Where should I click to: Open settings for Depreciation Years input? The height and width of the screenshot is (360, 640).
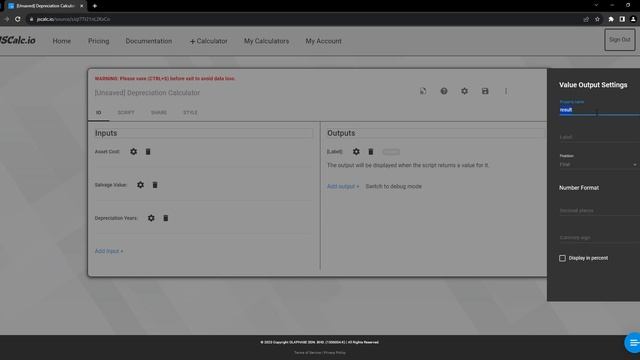[151, 218]
